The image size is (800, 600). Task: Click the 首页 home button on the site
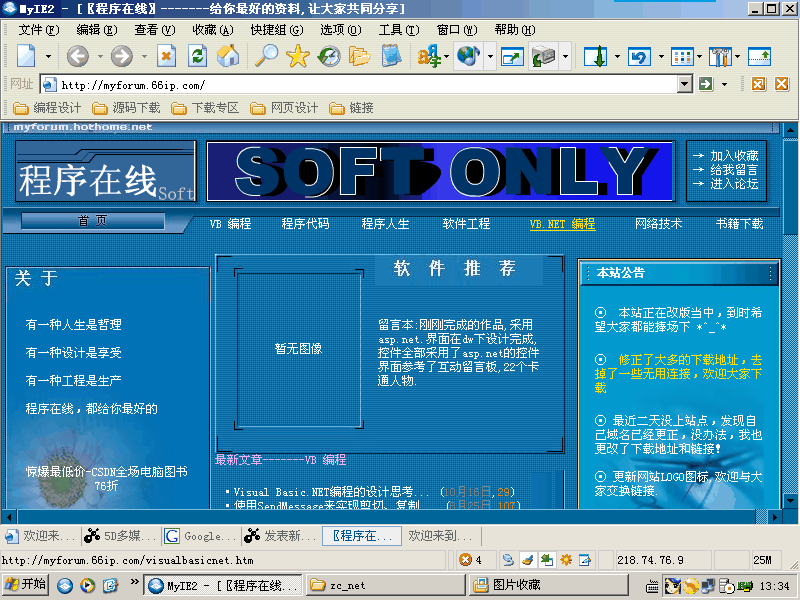pyautogui.click(x=92, y=221)
